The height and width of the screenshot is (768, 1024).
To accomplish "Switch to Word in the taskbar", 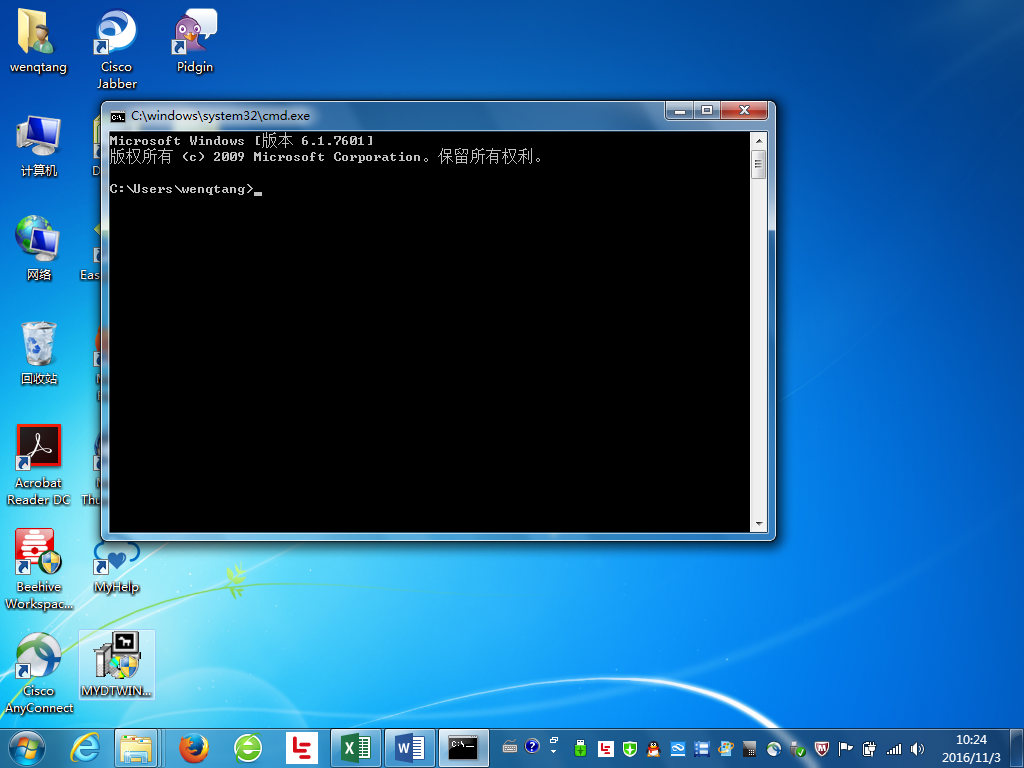I will [409, 748].
